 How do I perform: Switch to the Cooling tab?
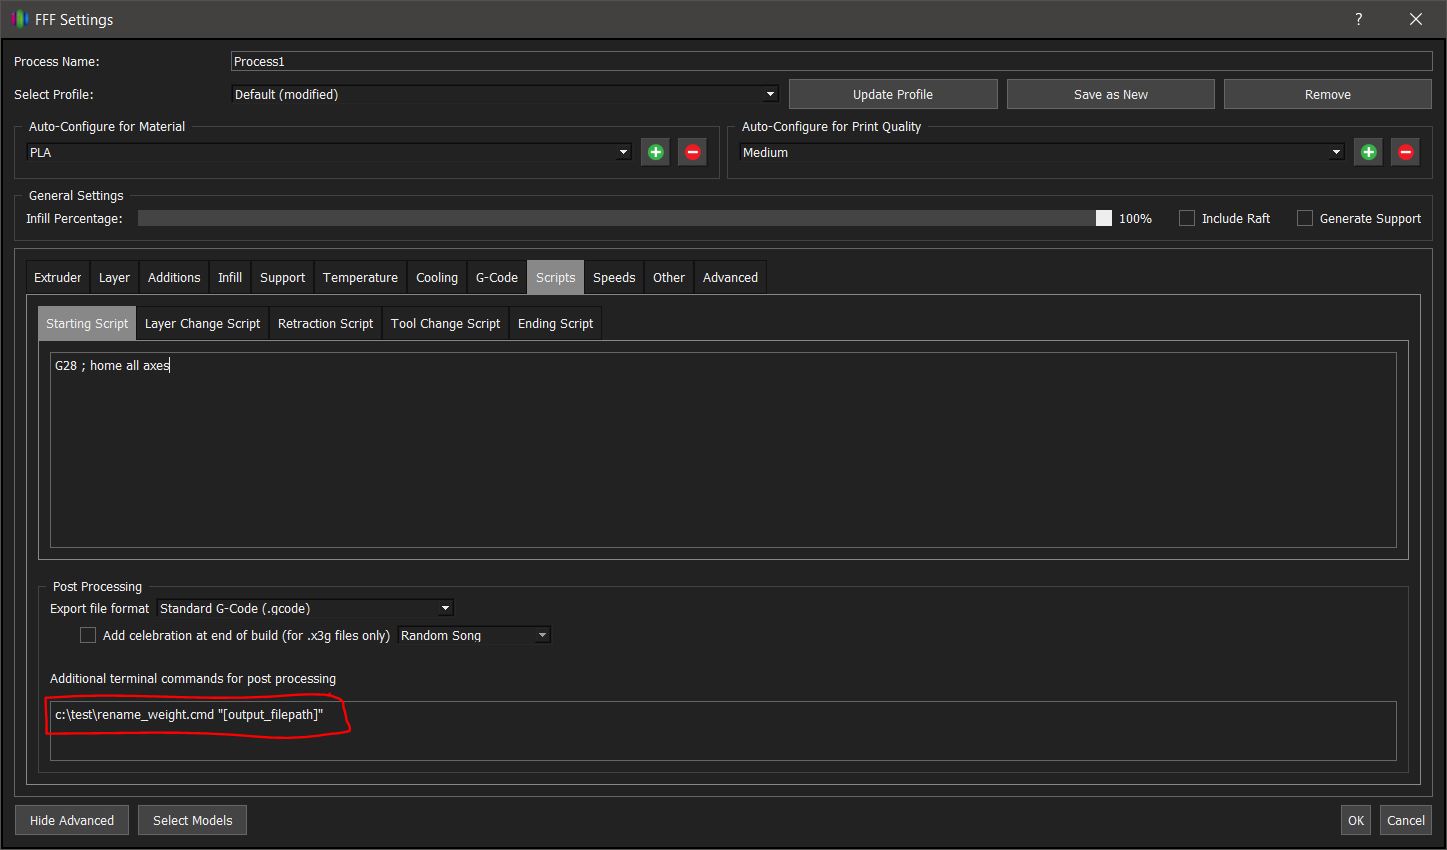tap(437, 277)
